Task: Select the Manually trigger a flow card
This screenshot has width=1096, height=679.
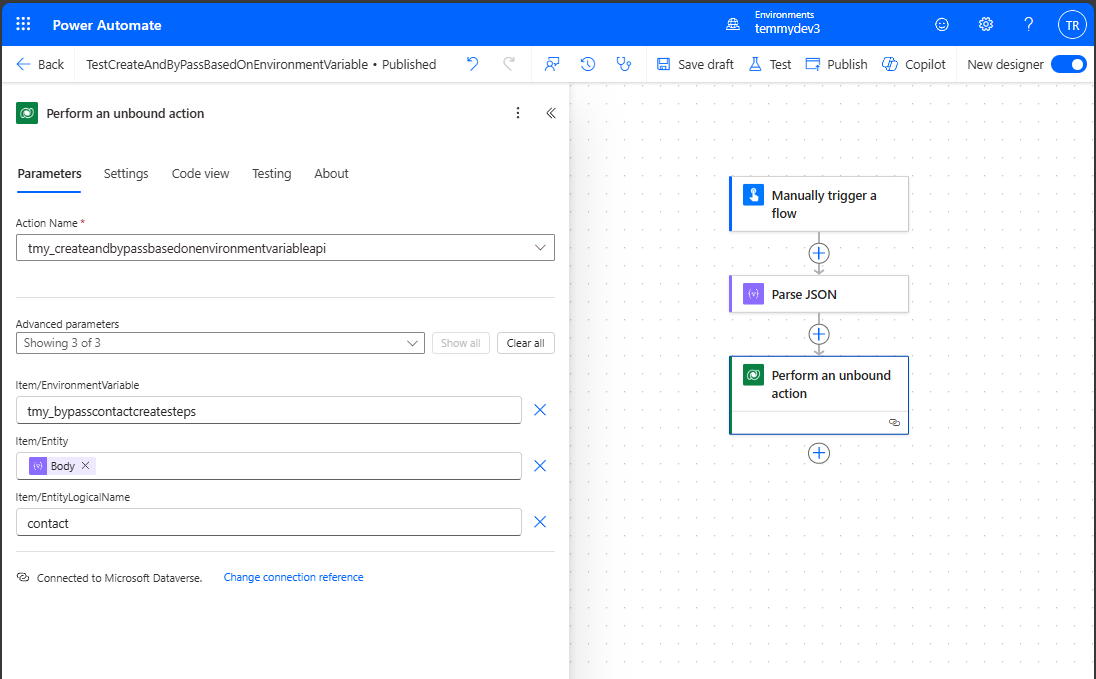Action: pos(819,203)
